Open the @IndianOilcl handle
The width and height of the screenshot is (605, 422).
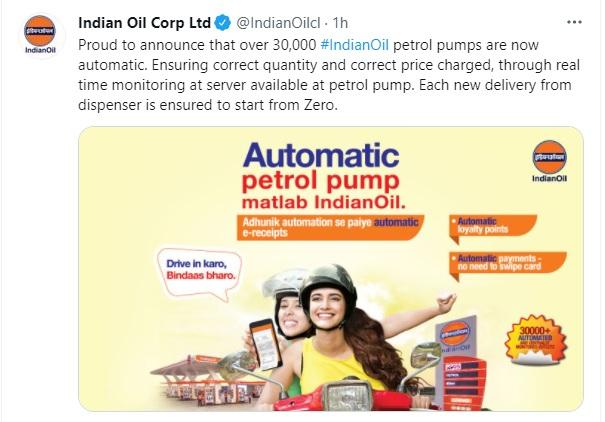[x=278, y=23]
